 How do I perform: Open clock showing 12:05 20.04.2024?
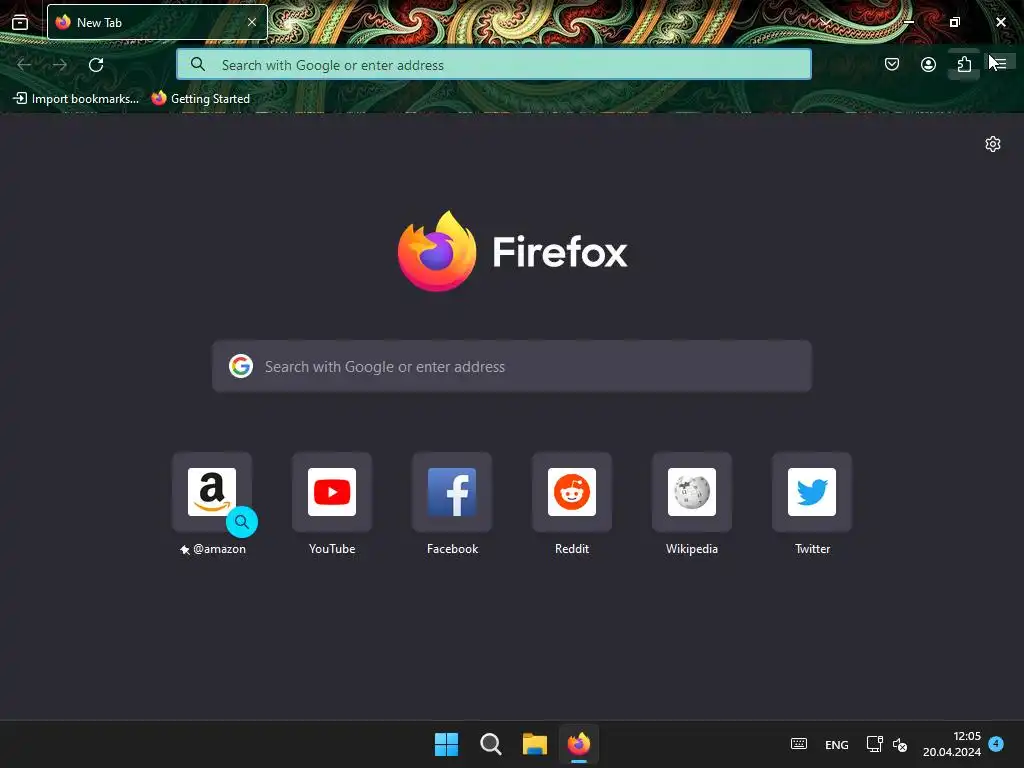952,744
